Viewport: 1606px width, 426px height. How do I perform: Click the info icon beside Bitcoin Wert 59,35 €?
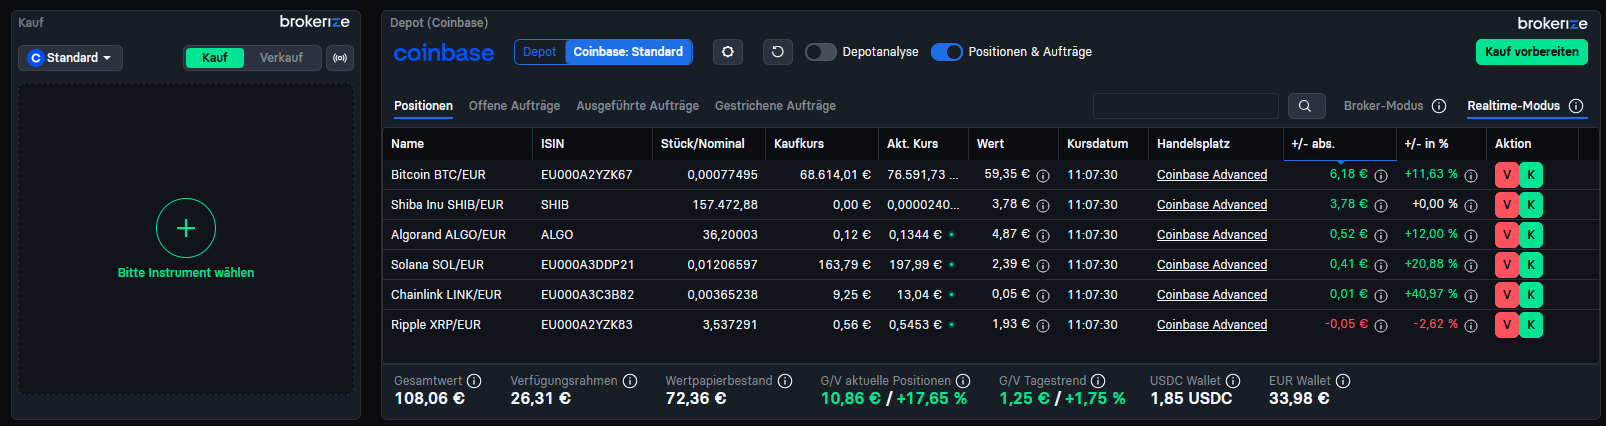[x=1043, y=176]
